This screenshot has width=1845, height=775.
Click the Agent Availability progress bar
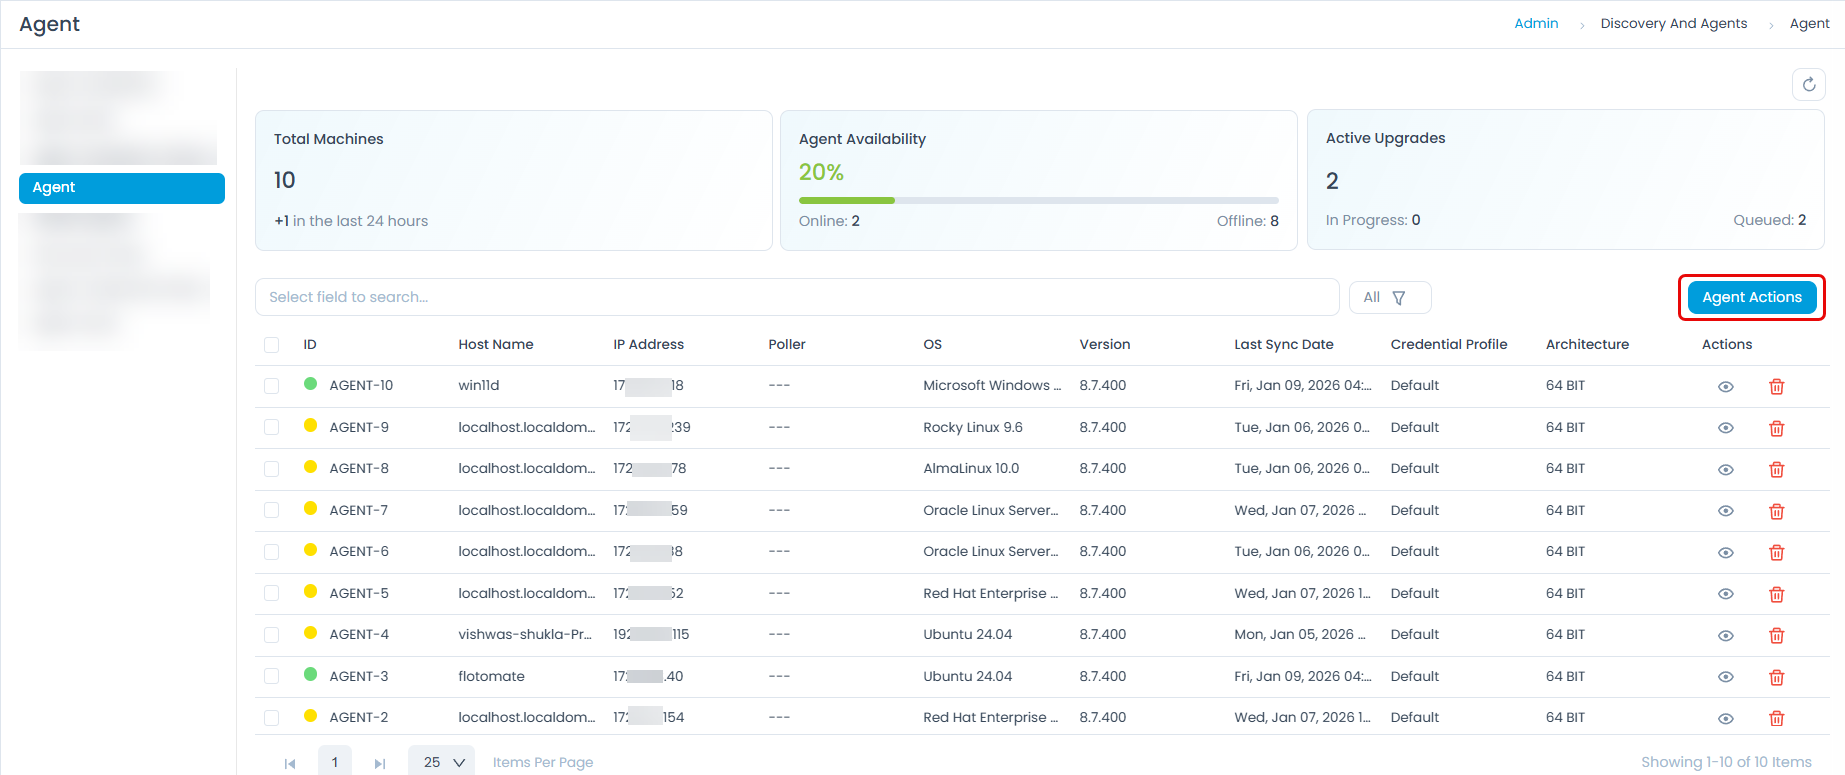tap(1038, 201)
